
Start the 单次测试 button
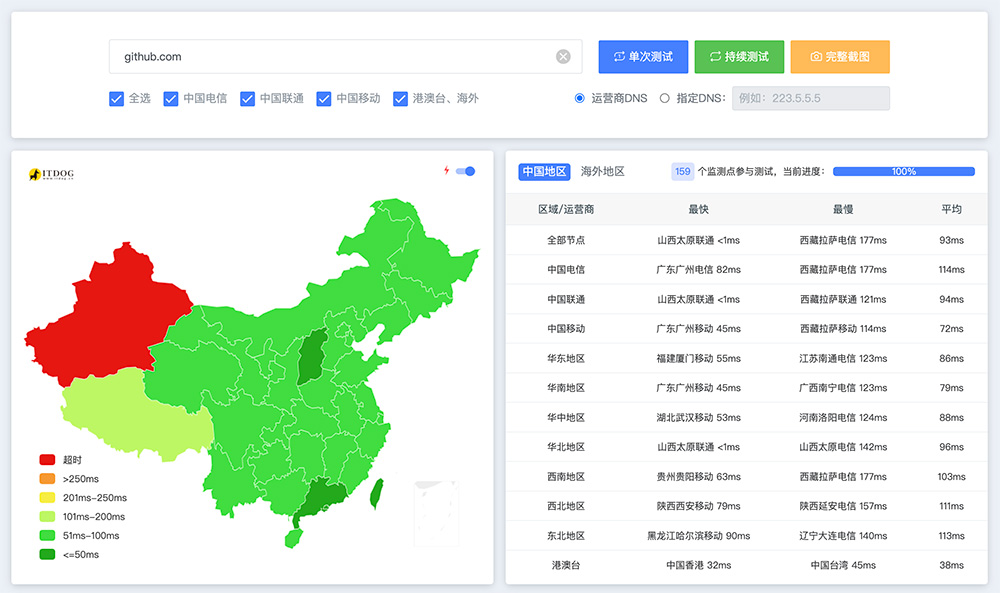pyautogui.click(x=643, y=57)
